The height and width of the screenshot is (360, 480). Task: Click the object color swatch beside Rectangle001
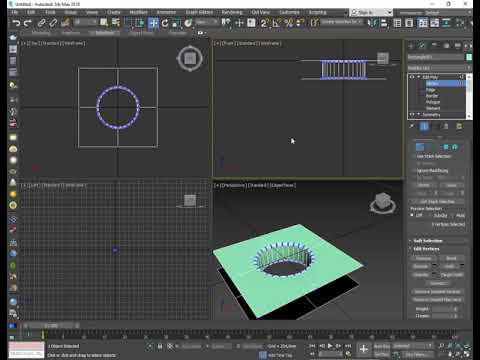coord(469,57)
